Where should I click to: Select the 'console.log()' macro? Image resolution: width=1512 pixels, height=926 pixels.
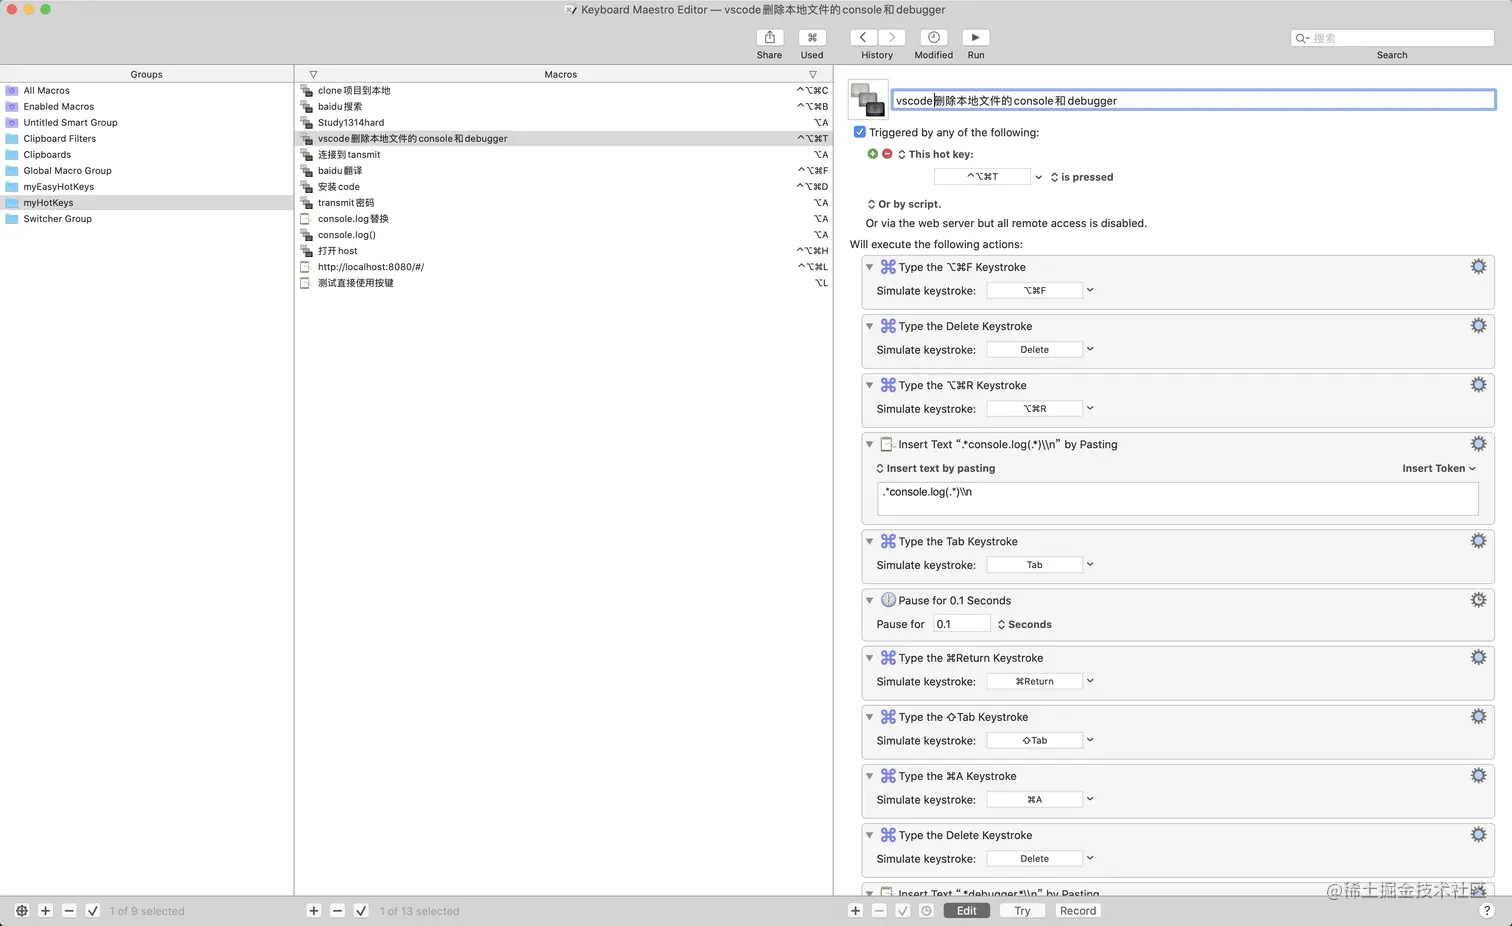(564, 234)
